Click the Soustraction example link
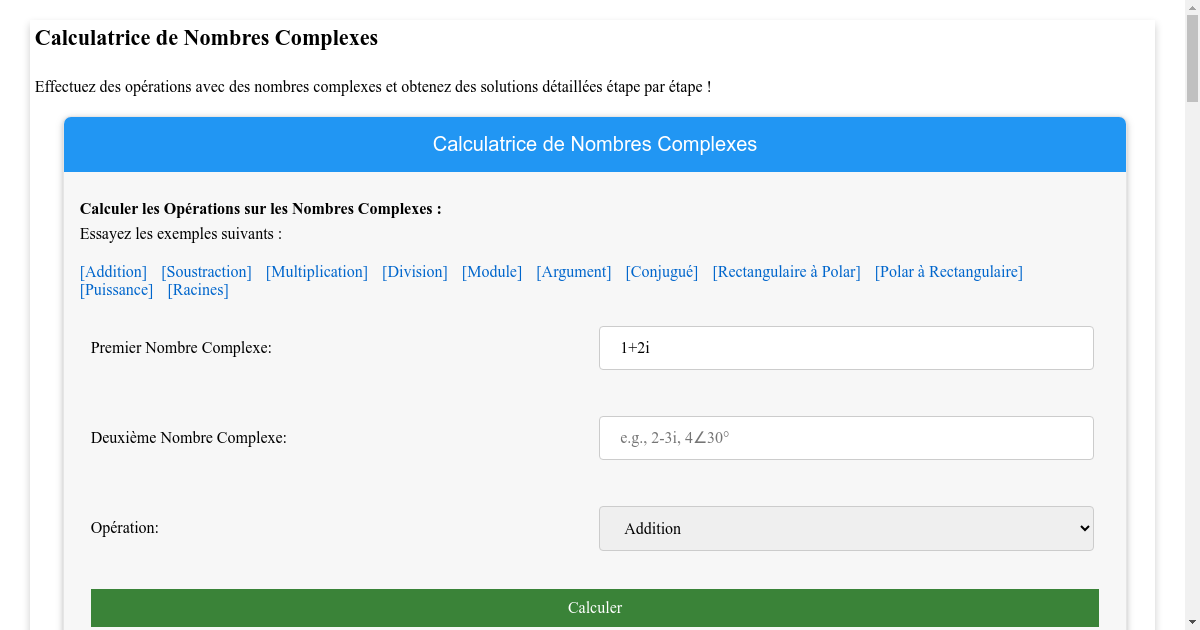Image resolution: width=1200 pixels, height=630 pixels. [x=206, y=271]
